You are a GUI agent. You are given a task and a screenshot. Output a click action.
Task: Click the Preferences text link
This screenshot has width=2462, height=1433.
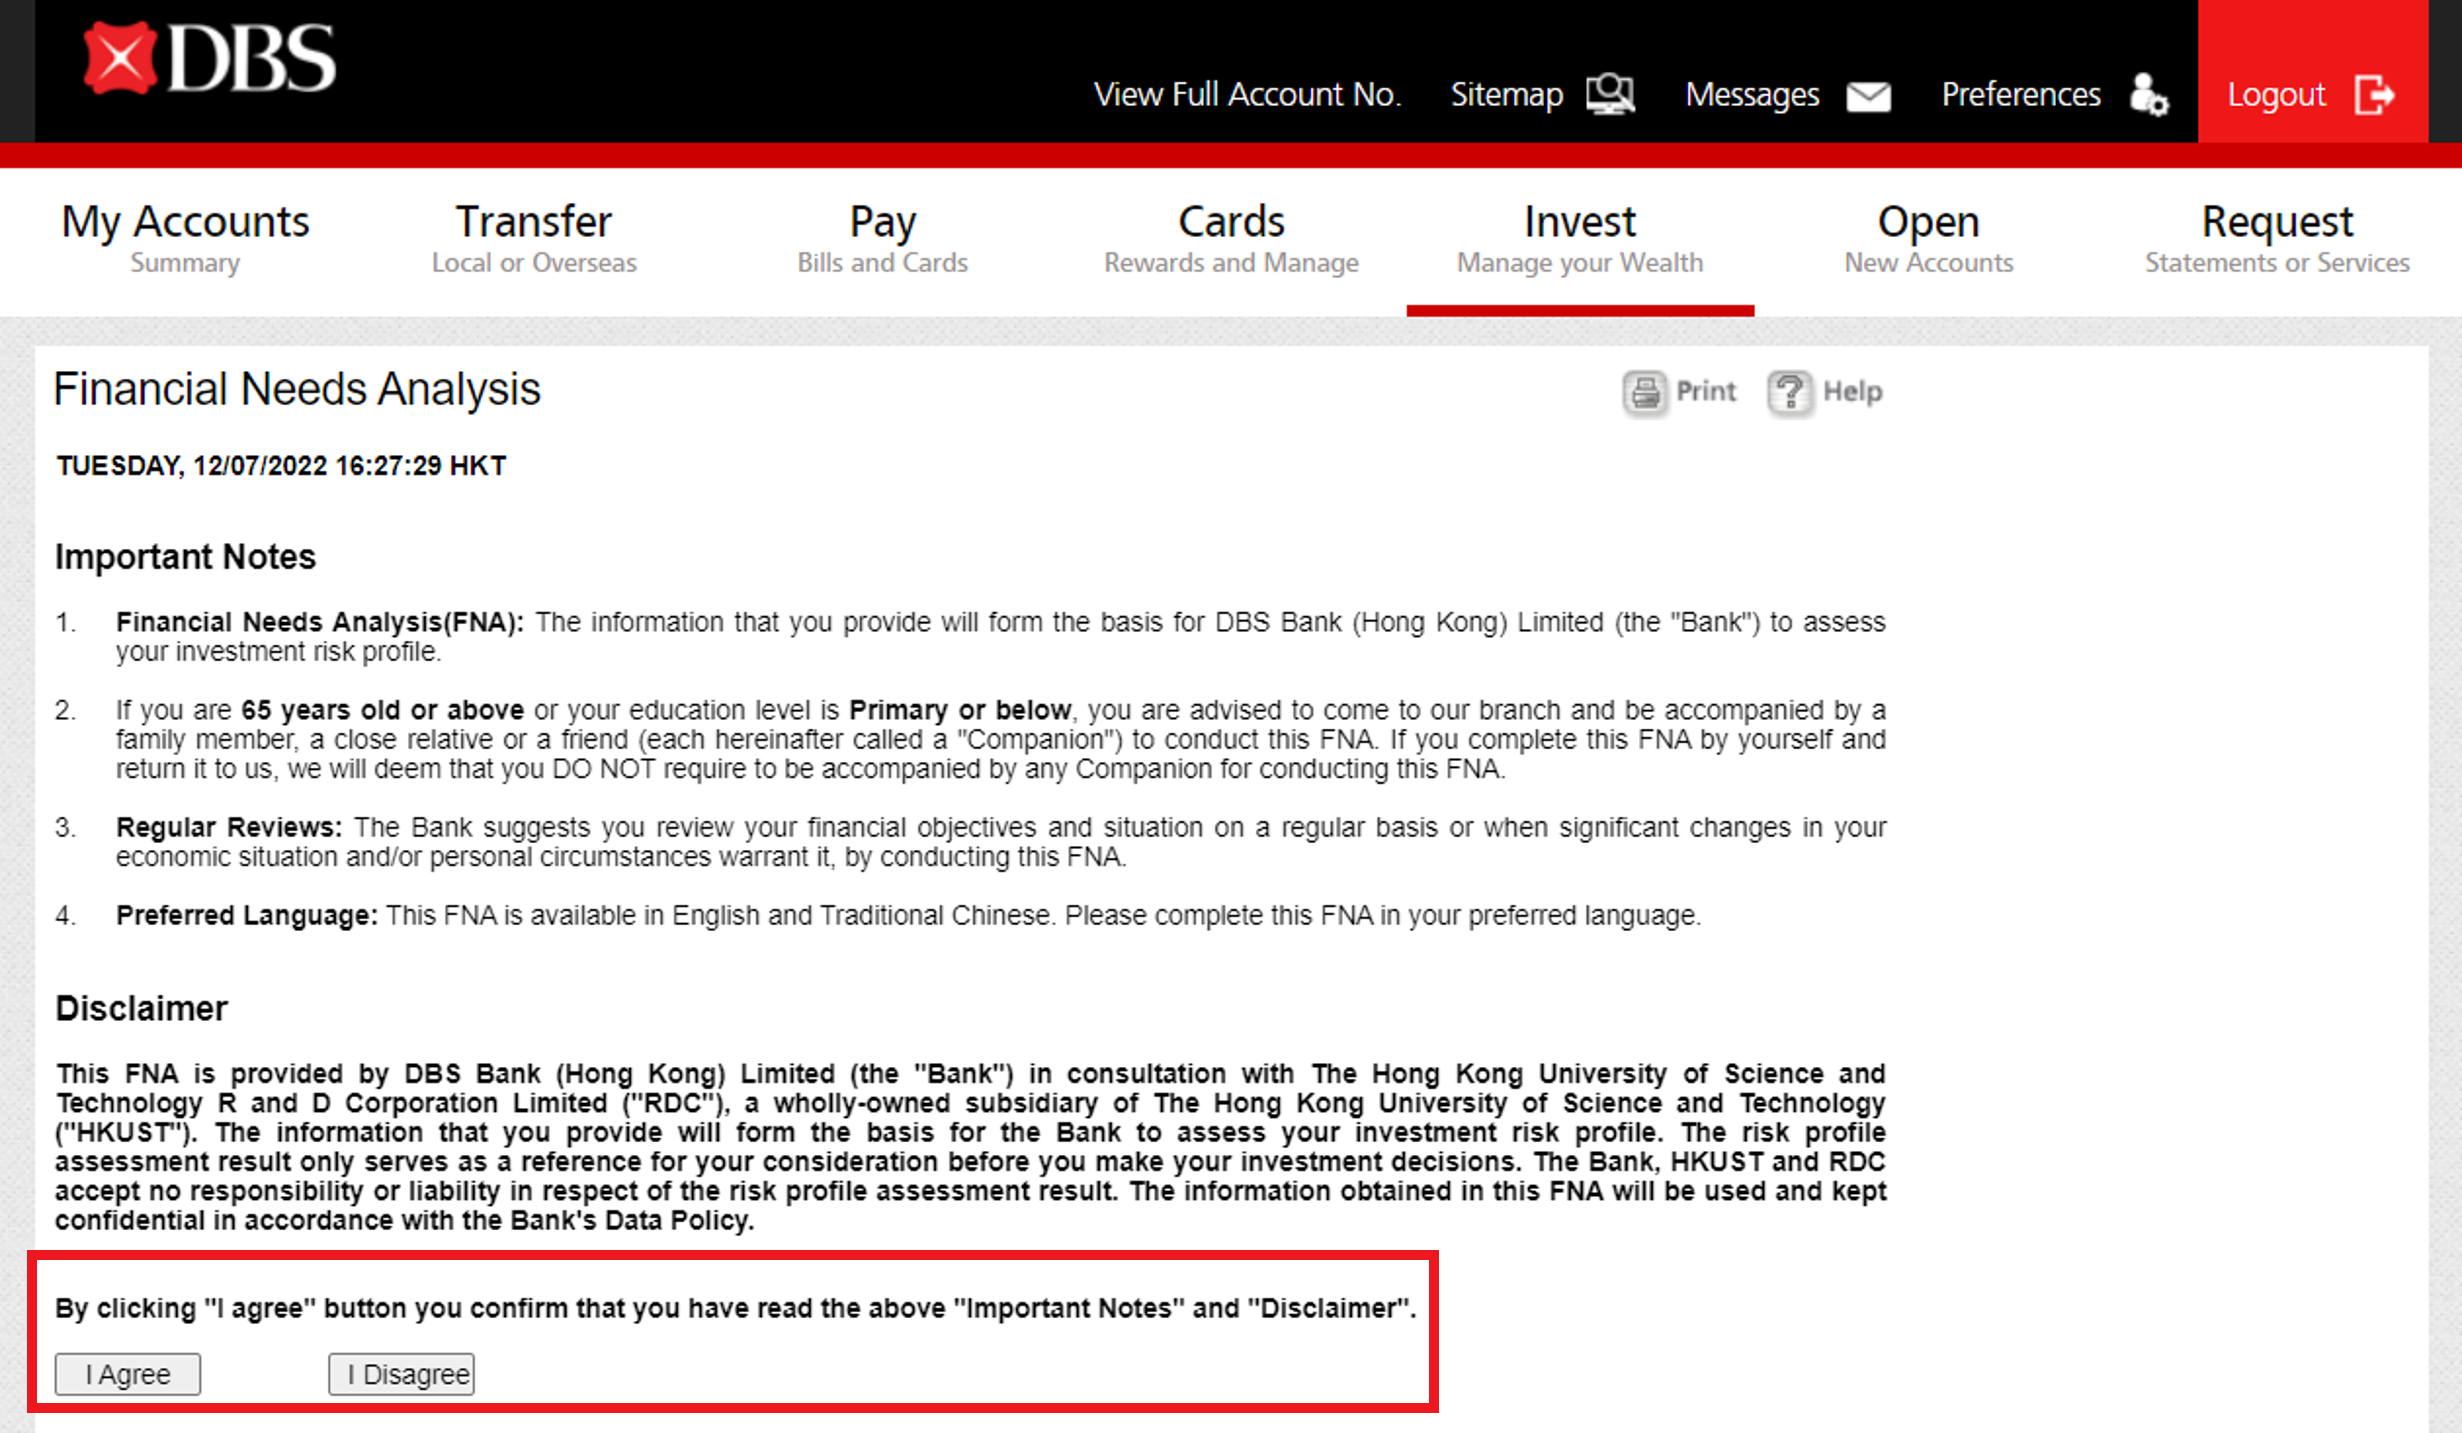click(x=2020, y=95)
